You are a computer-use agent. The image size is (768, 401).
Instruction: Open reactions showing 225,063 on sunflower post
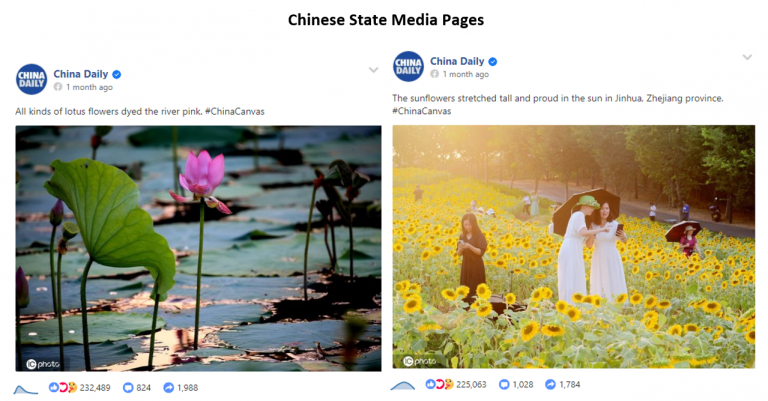coord(456,384)
